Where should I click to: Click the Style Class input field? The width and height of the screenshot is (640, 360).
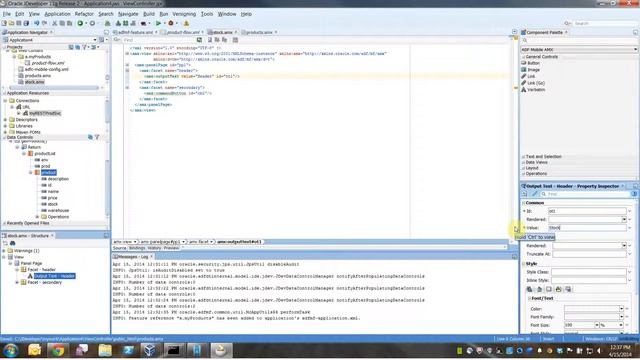589,272
